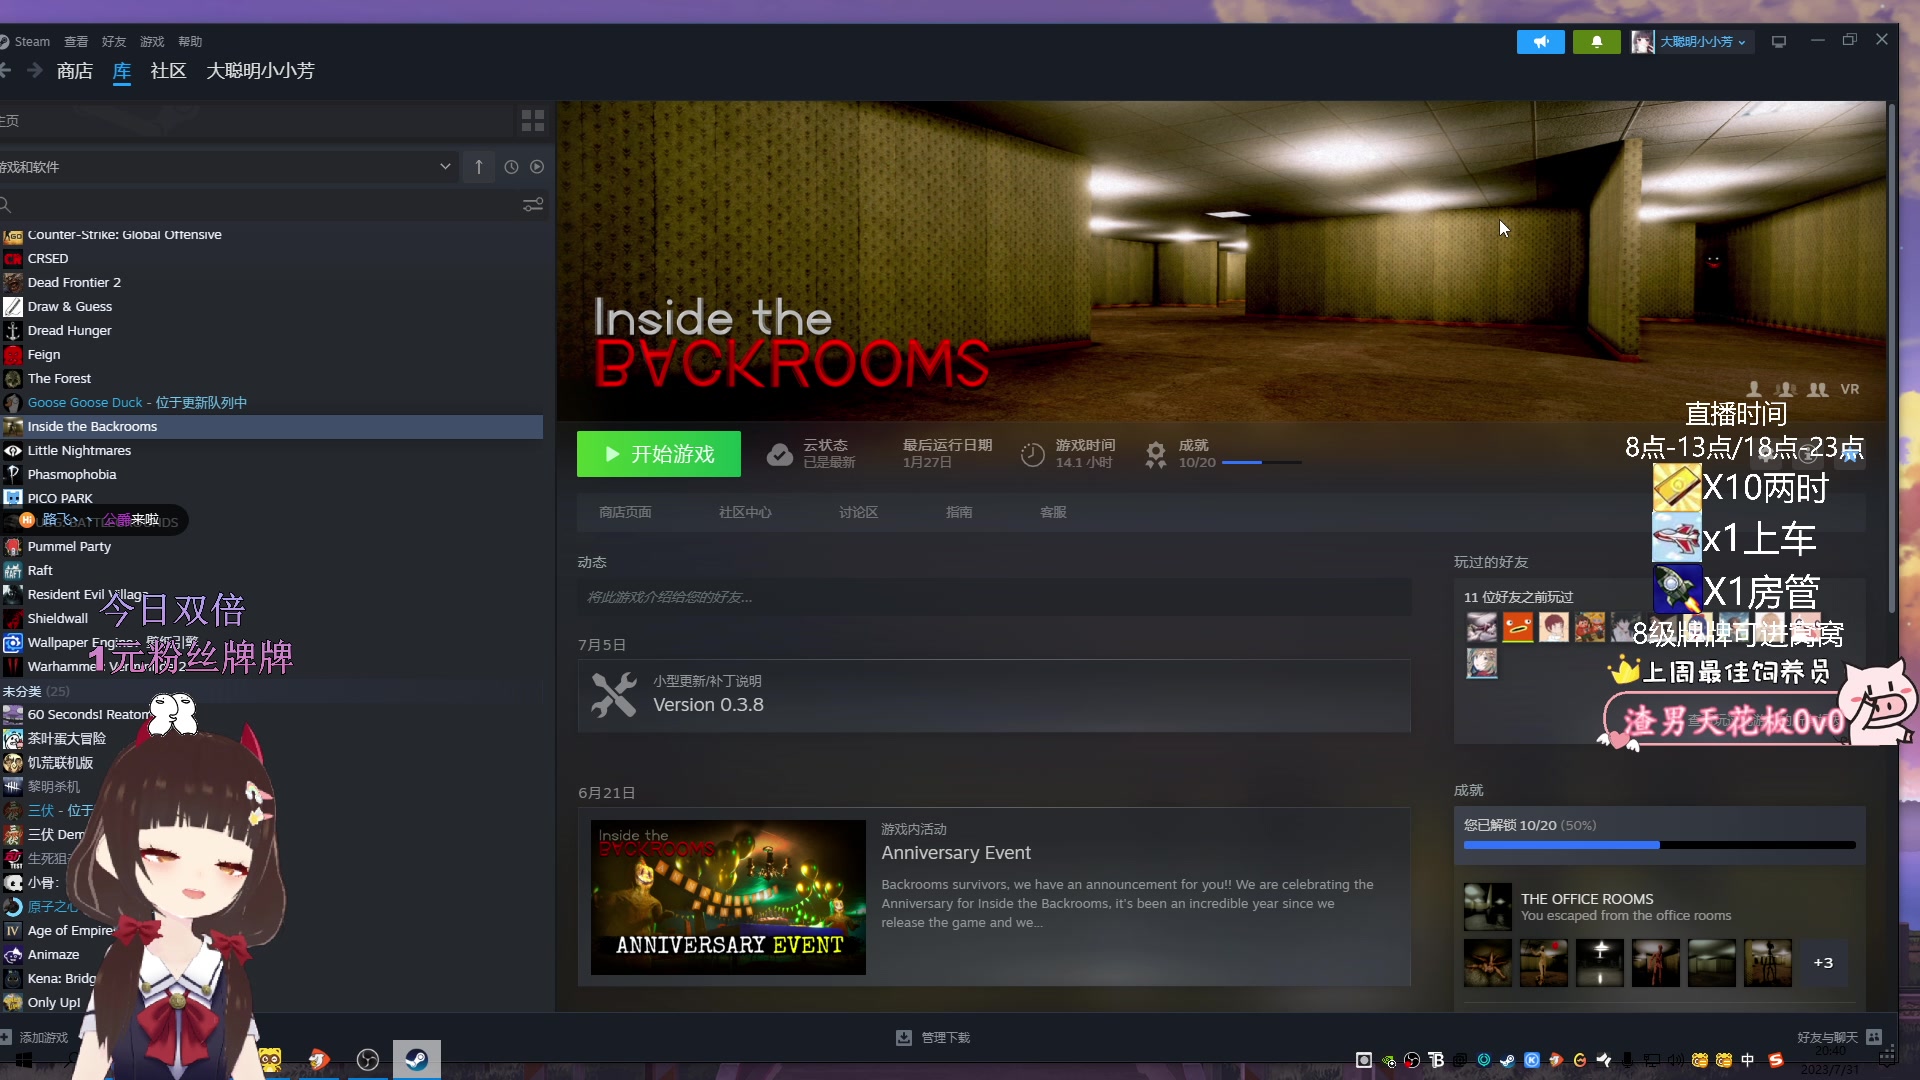The image size is (1920, 1080).
Task: Open the 讨论区 link
Action: click(x=858, y=513)
